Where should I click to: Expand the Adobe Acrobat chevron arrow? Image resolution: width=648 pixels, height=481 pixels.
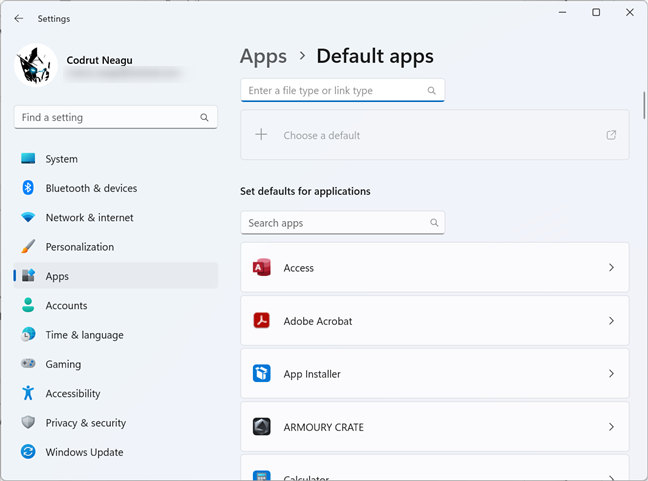tap(611, 321)
